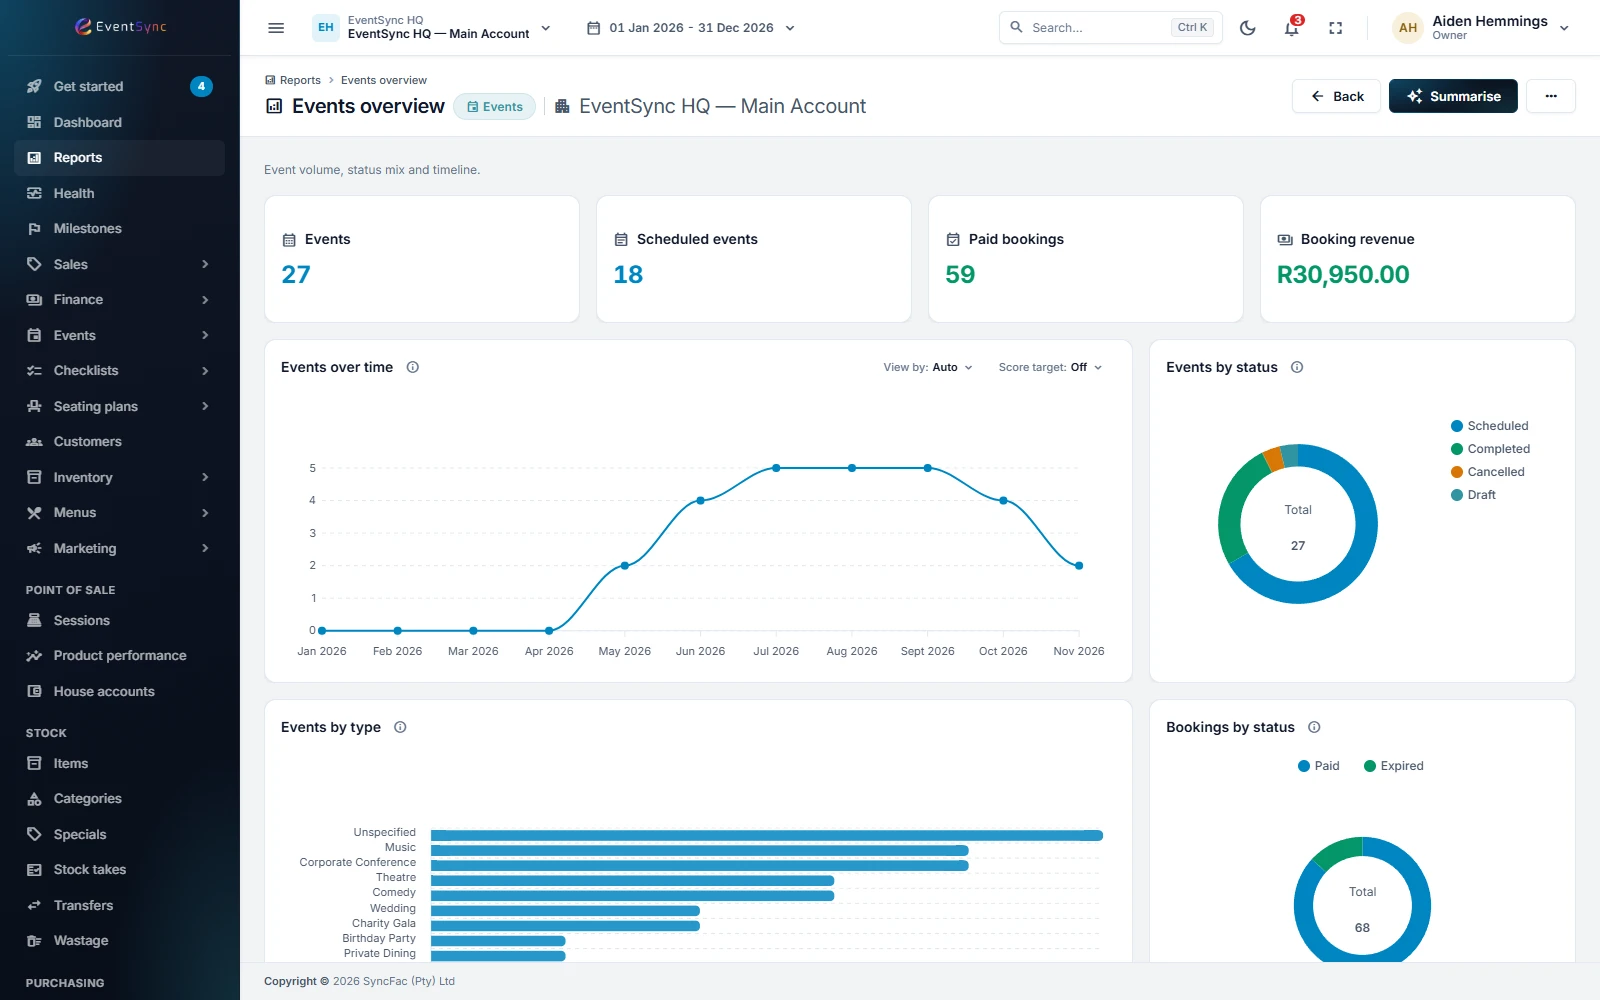Expand Sales menu in sidebar
Image resolution: width=1600 pixels, height=1000 pixels.
pos(119,264)
